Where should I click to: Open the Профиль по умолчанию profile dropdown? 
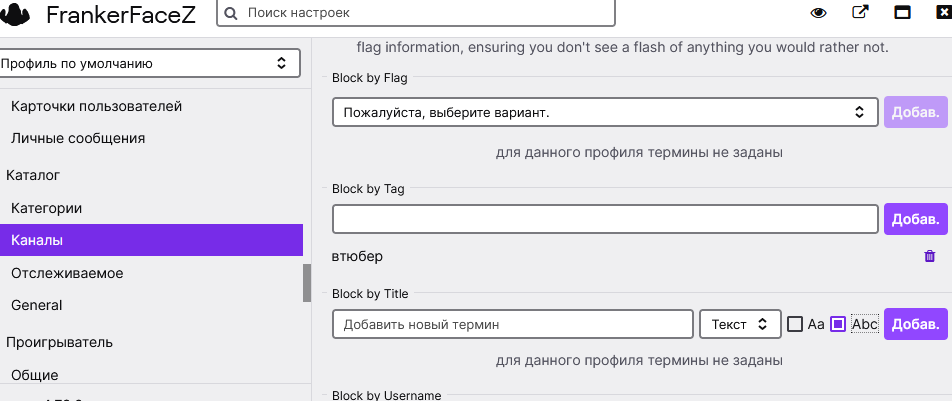tap(150, 64)
